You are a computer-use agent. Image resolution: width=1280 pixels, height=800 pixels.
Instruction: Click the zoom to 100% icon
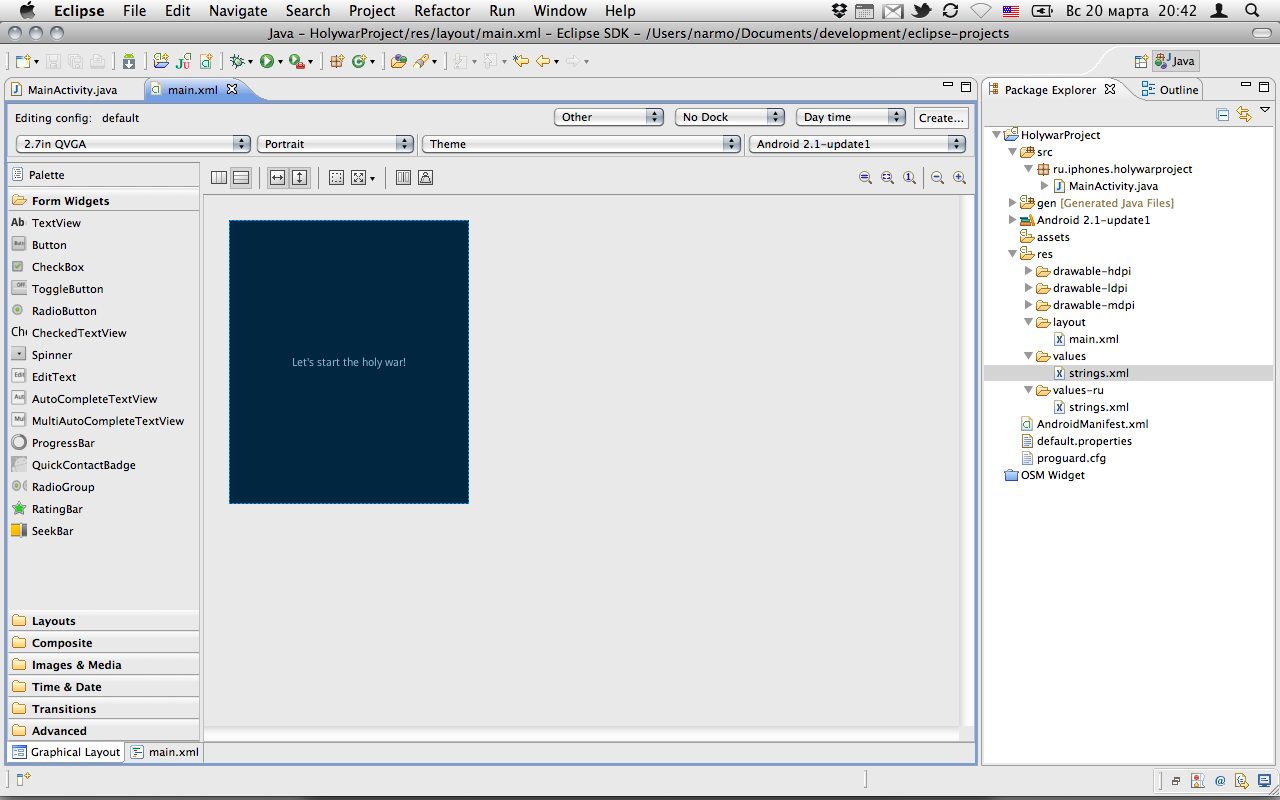pyautogui.click(x=909, y=178)
